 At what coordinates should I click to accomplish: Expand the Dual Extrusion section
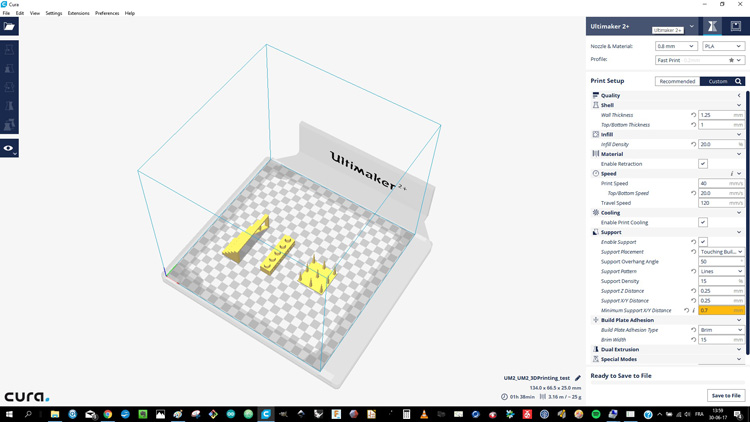pyautogui.click(x=667, y=349)
